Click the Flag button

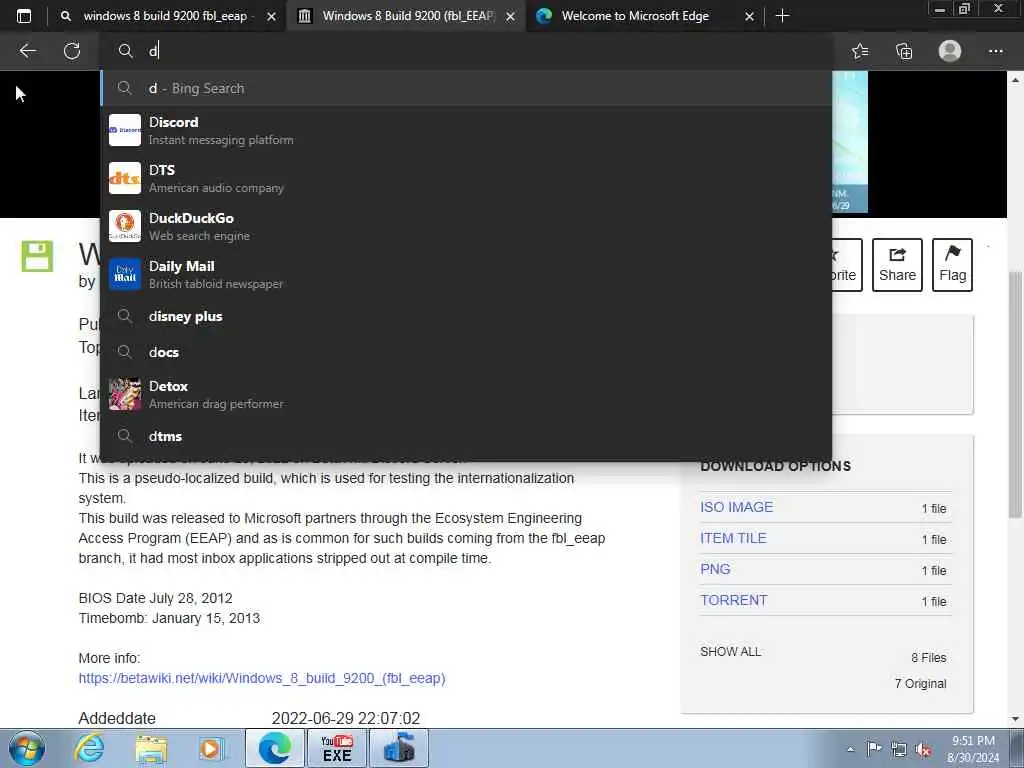[952, 264]
